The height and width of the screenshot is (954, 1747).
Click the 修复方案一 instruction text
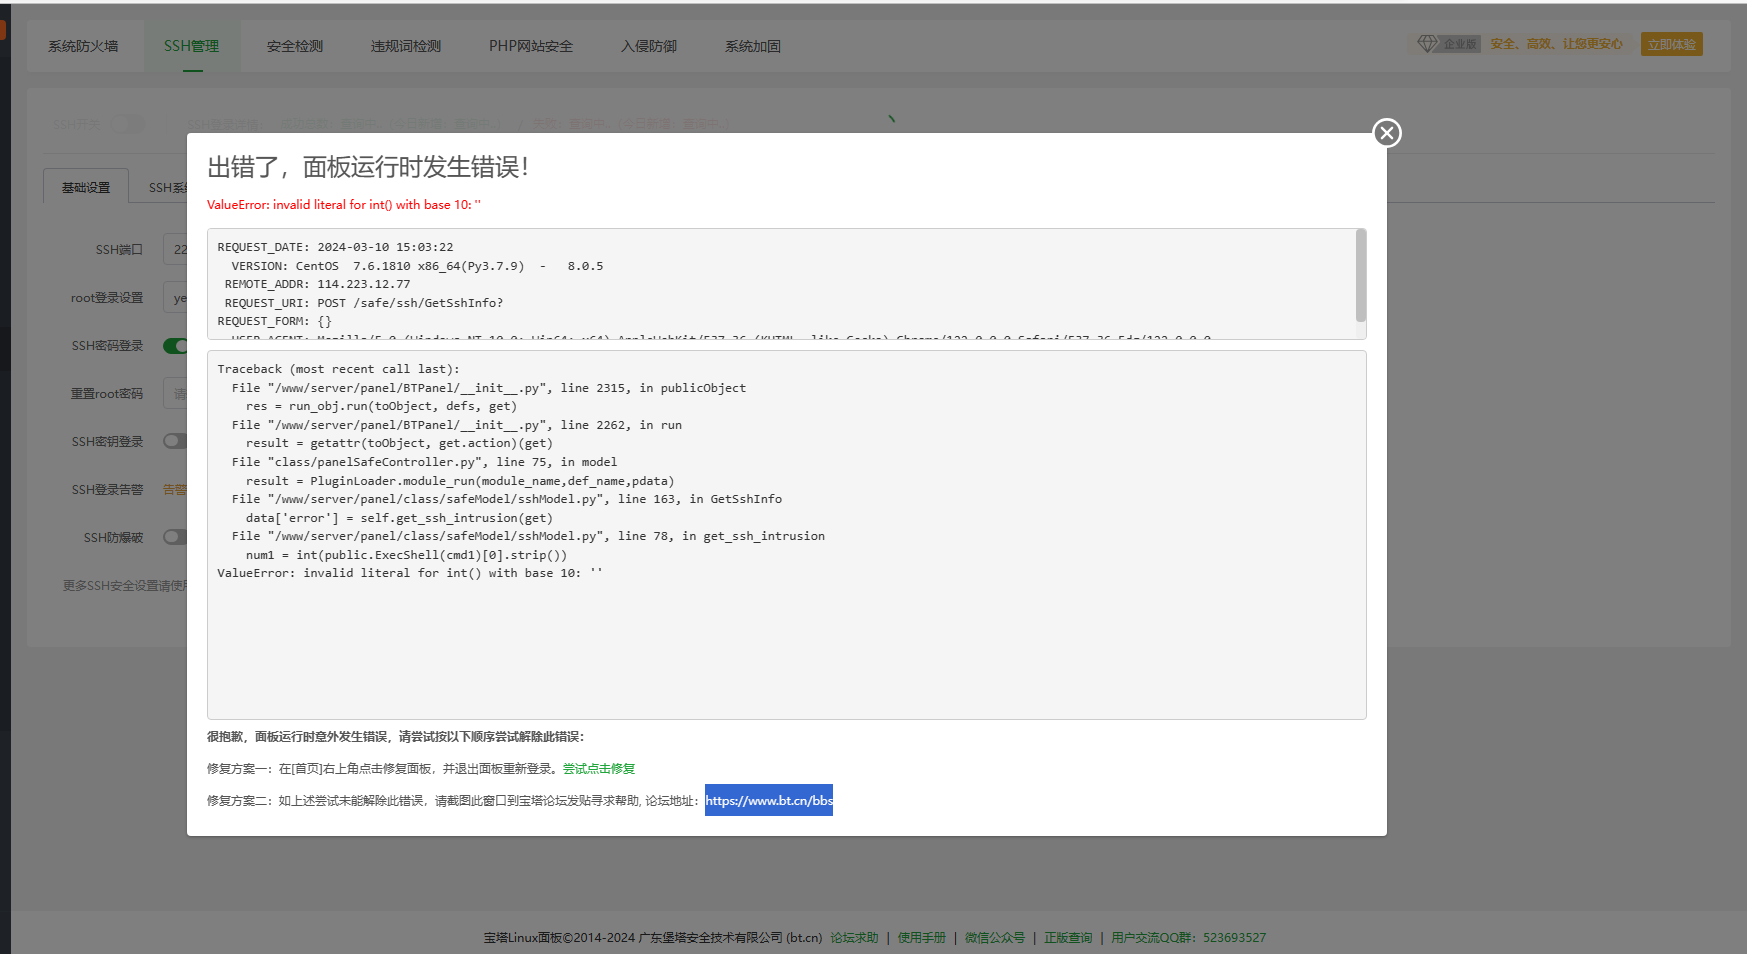point(382,769)
